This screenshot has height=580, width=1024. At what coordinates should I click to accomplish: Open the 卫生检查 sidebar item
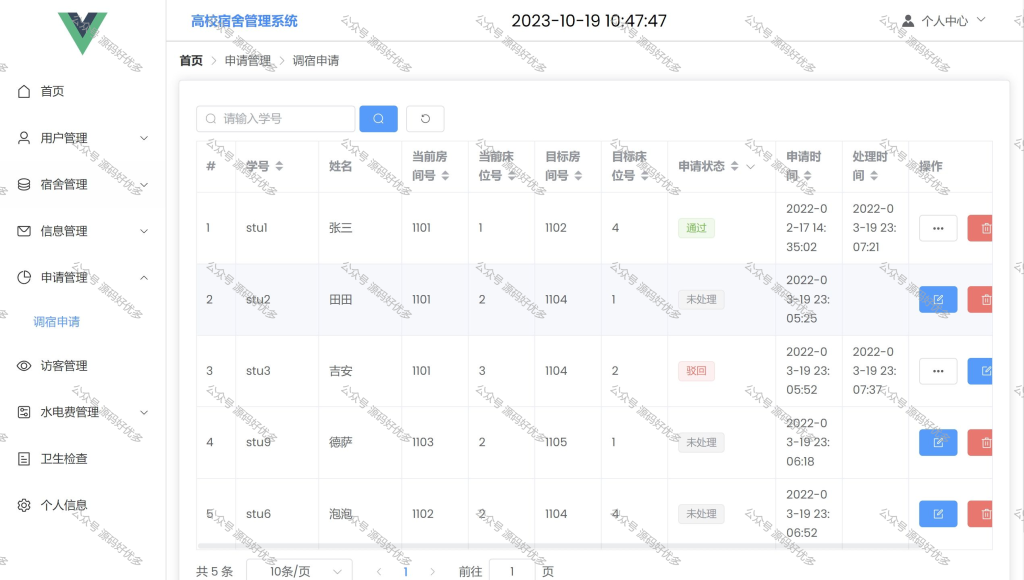point(83,459)
